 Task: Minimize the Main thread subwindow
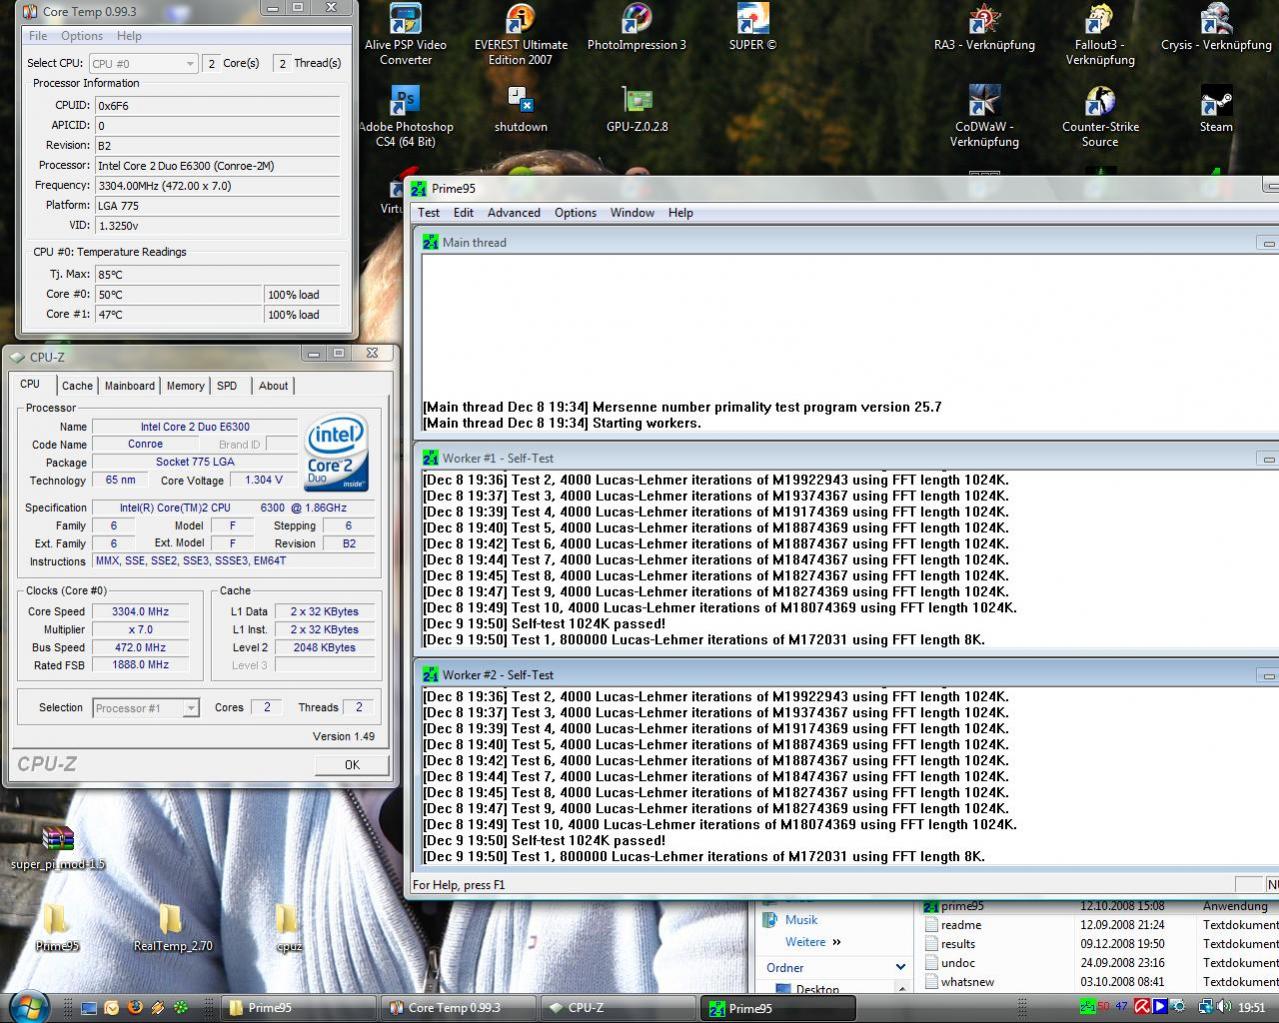click(1268, 242)
